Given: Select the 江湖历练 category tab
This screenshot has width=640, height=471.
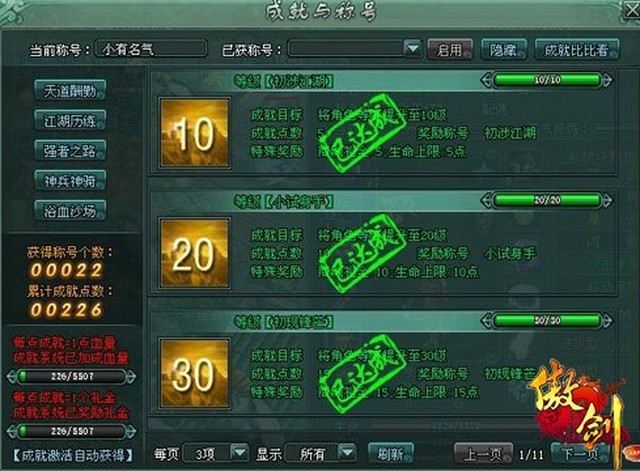Looking at the screenshot, I should (x=70, y=120).
